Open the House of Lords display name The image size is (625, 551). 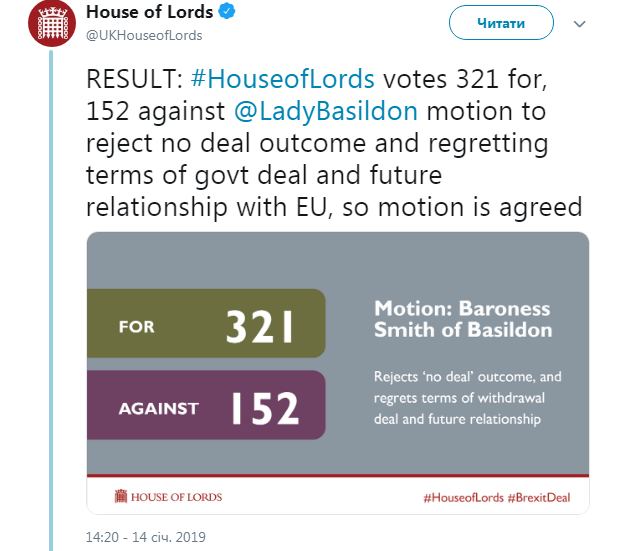(x=149, y=13)
